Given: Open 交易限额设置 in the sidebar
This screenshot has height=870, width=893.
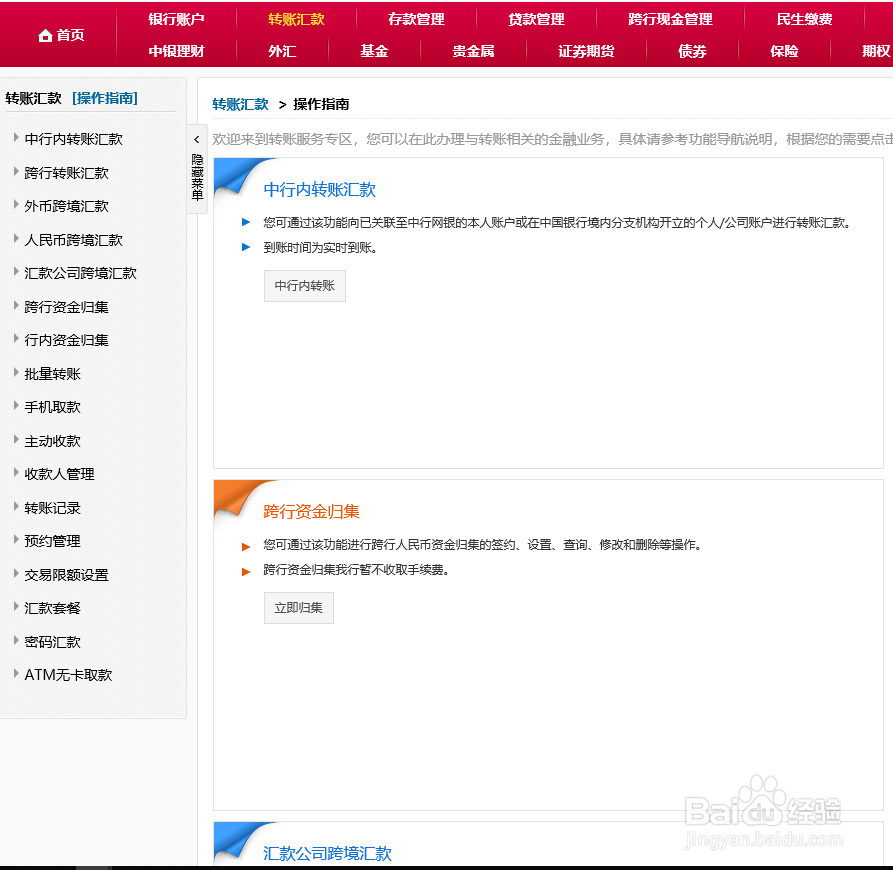Looking at the screenshot, I should tap(67, 575).
